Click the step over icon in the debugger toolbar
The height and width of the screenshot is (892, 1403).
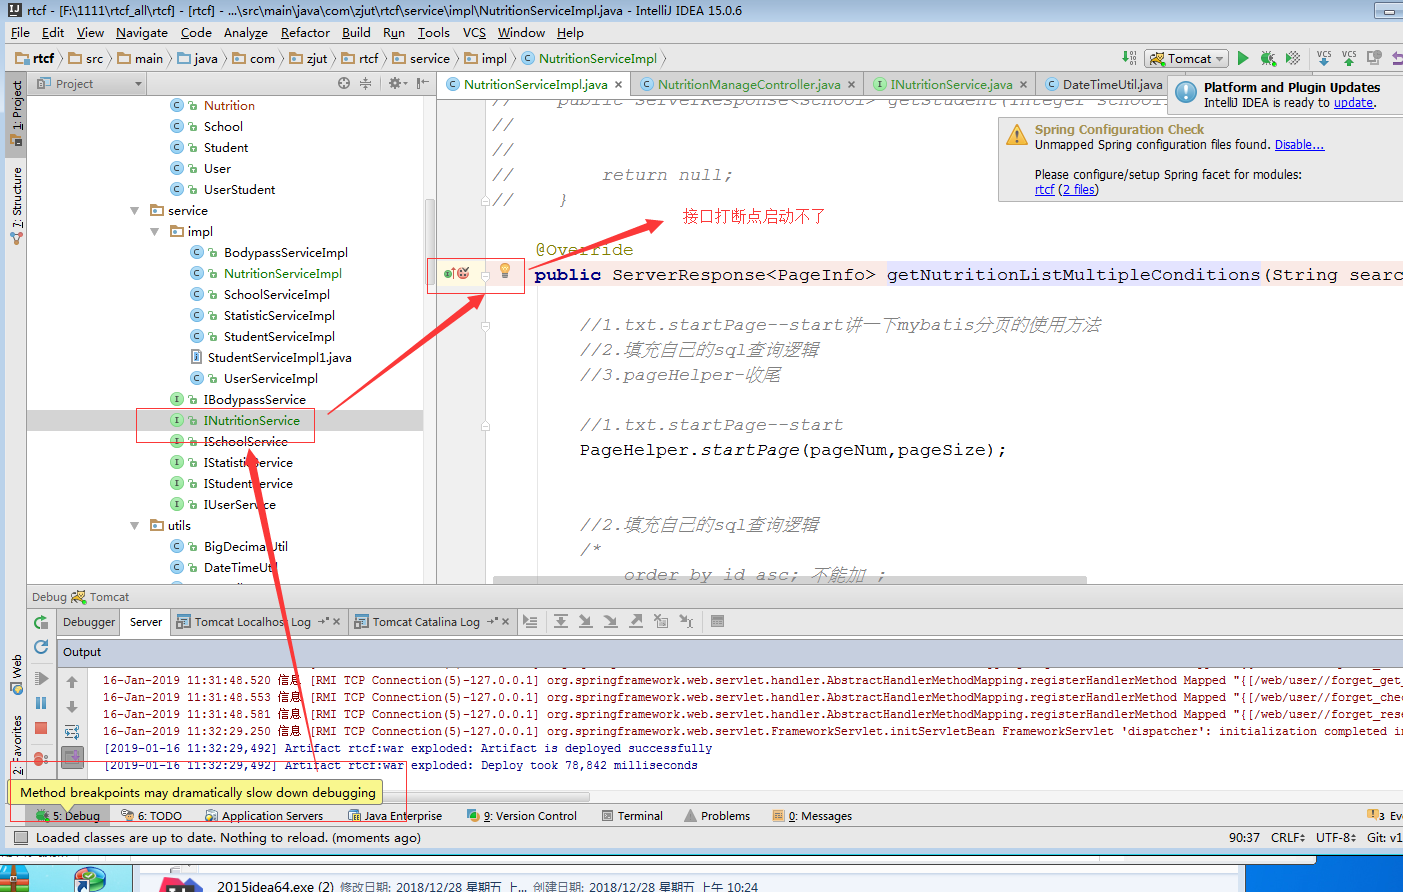pyautogui.click(x=561, y=621)
